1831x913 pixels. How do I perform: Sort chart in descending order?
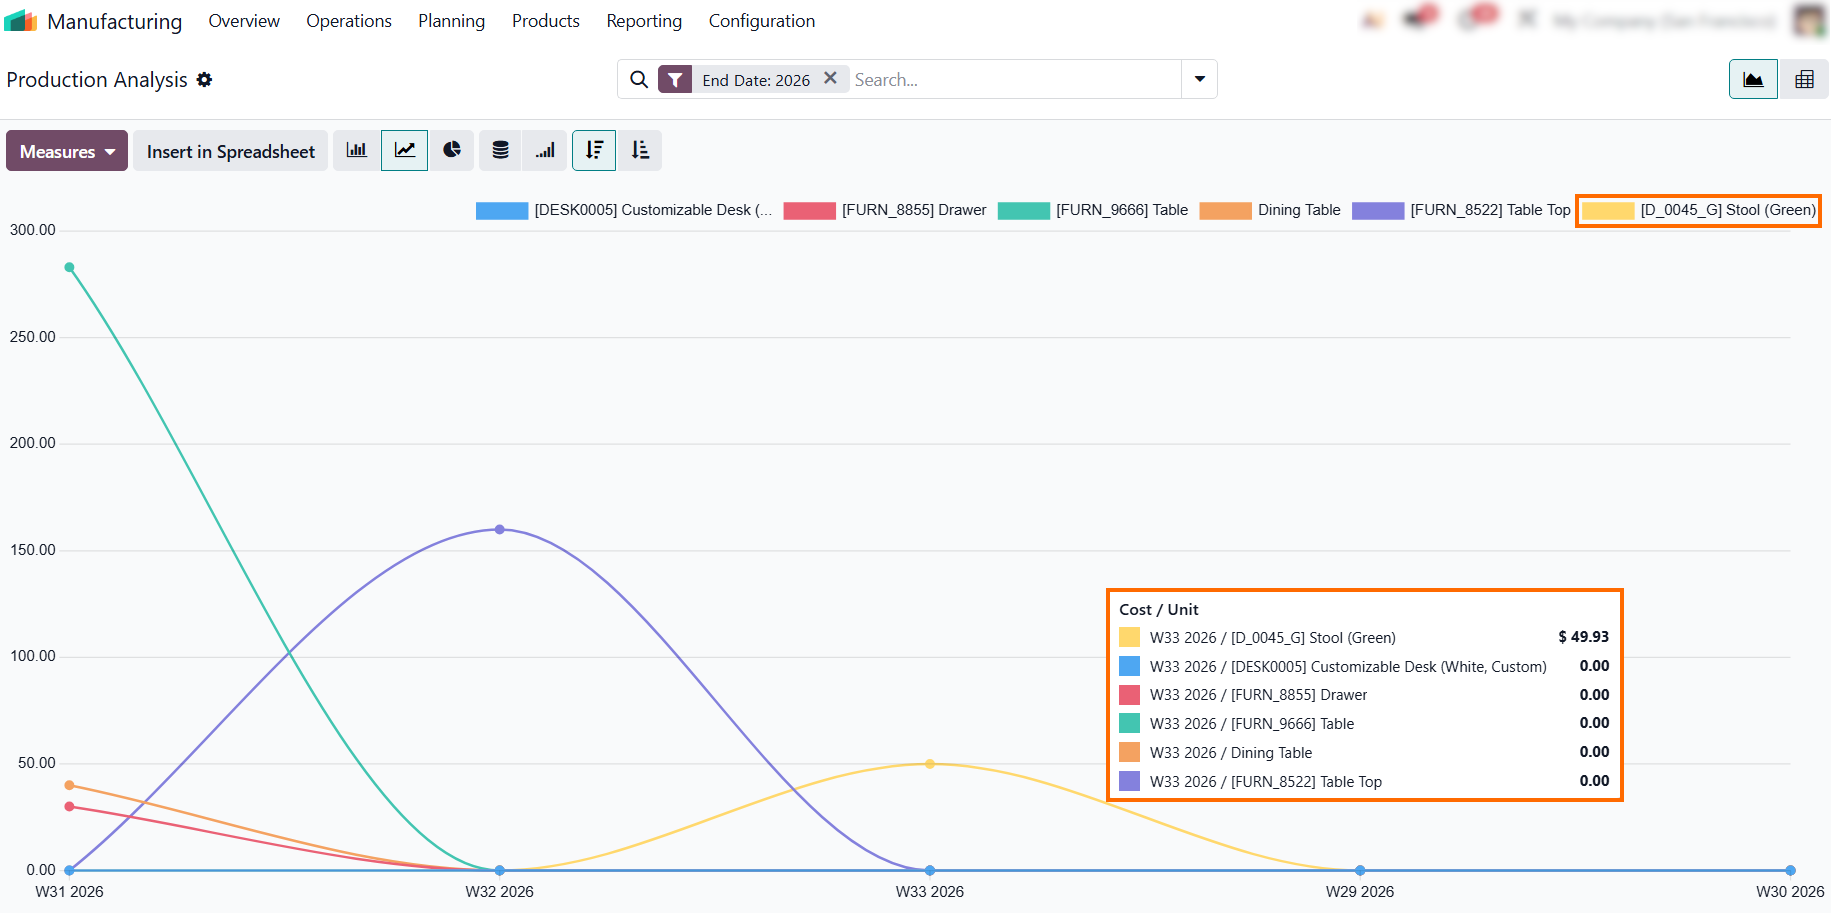(594, 151)
